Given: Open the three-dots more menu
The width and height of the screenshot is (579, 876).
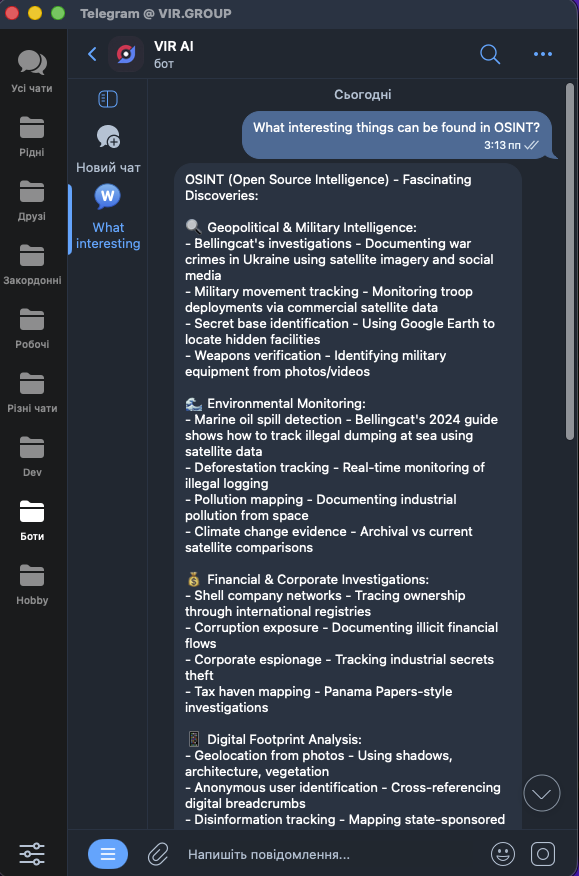Looking at the screenshot, I should [543, 54].
